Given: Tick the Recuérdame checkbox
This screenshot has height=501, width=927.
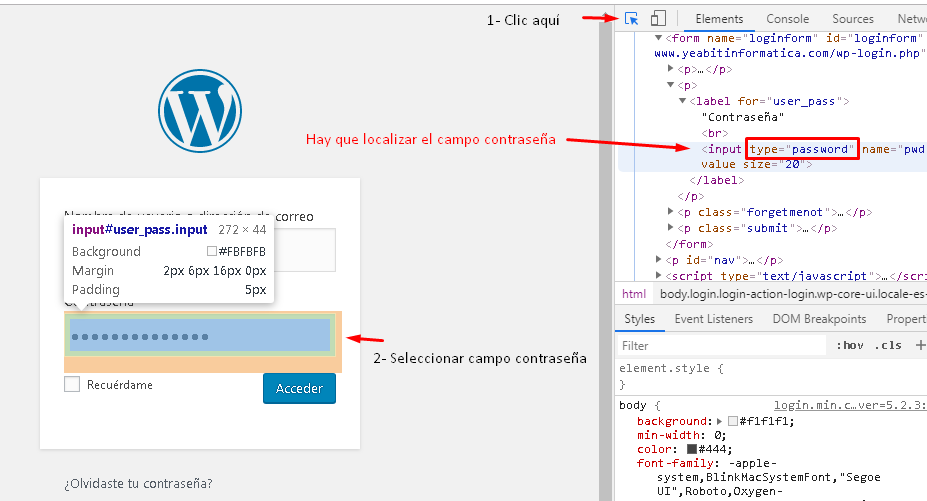Looking at the screenshot, I should (x=72, y=384).
